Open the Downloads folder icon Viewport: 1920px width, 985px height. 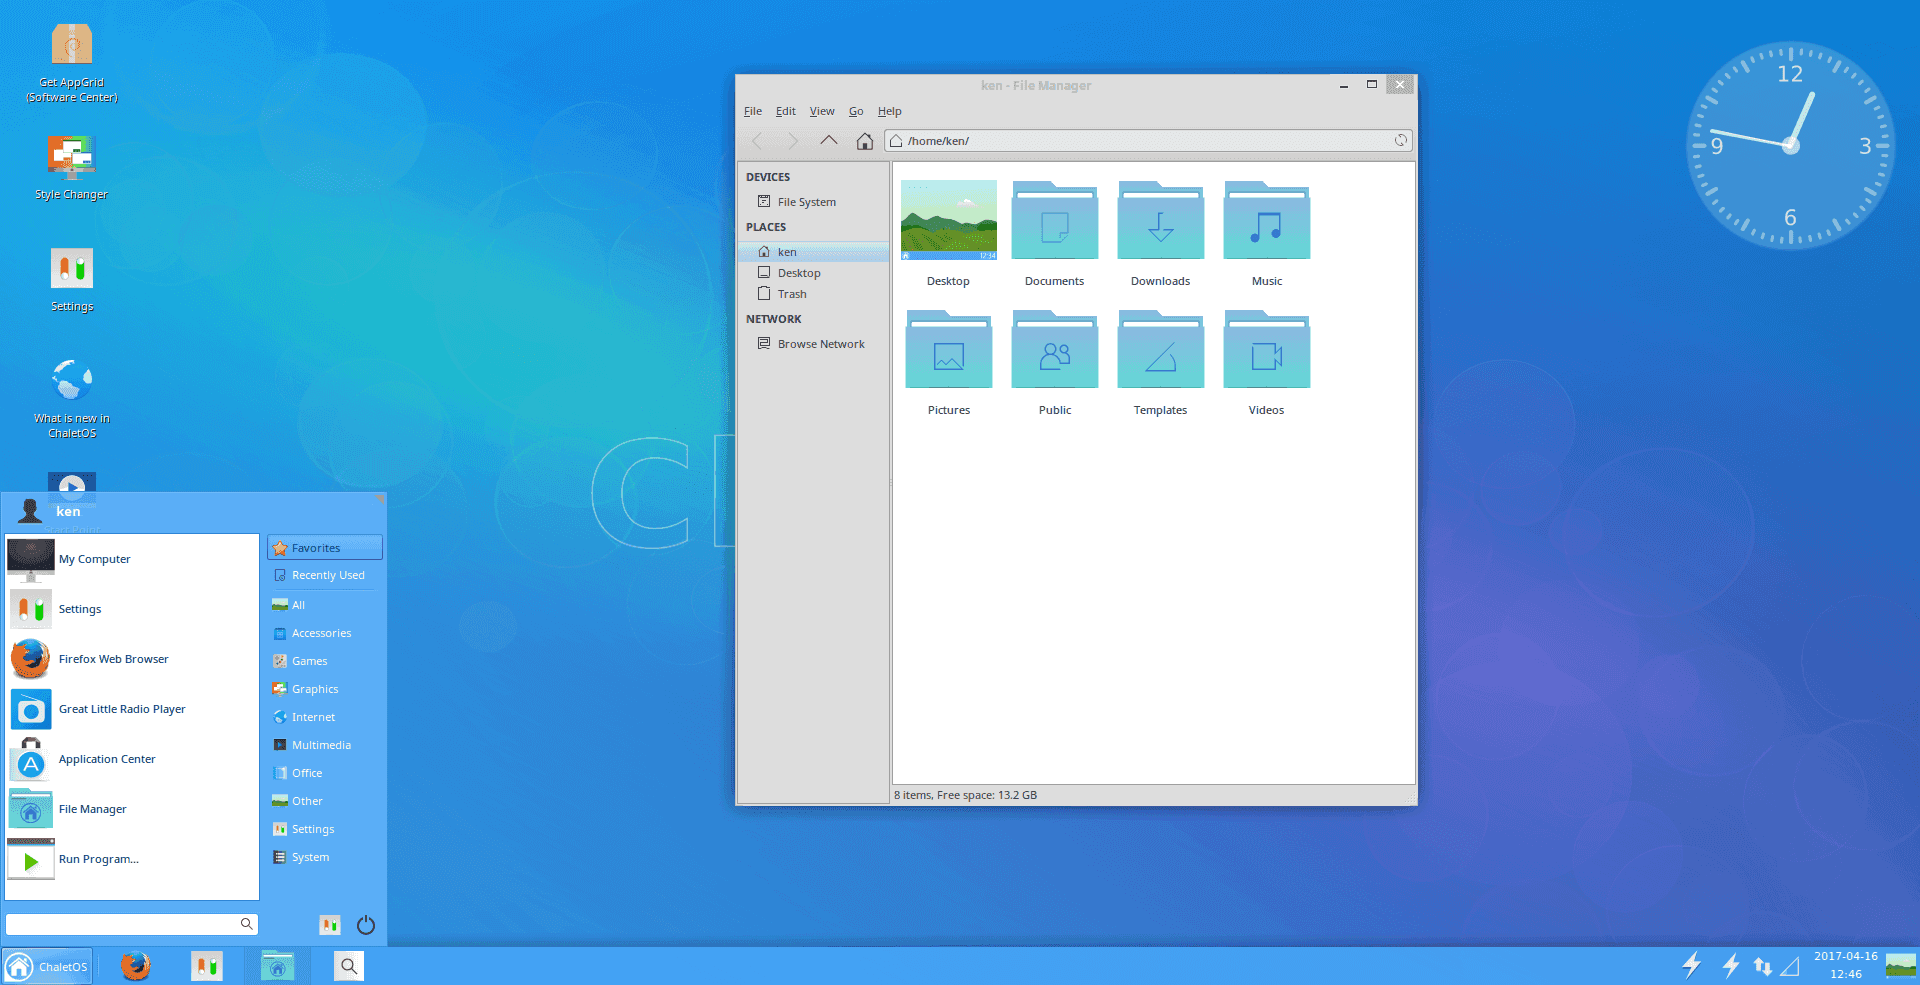click(x=1160, y=222)
